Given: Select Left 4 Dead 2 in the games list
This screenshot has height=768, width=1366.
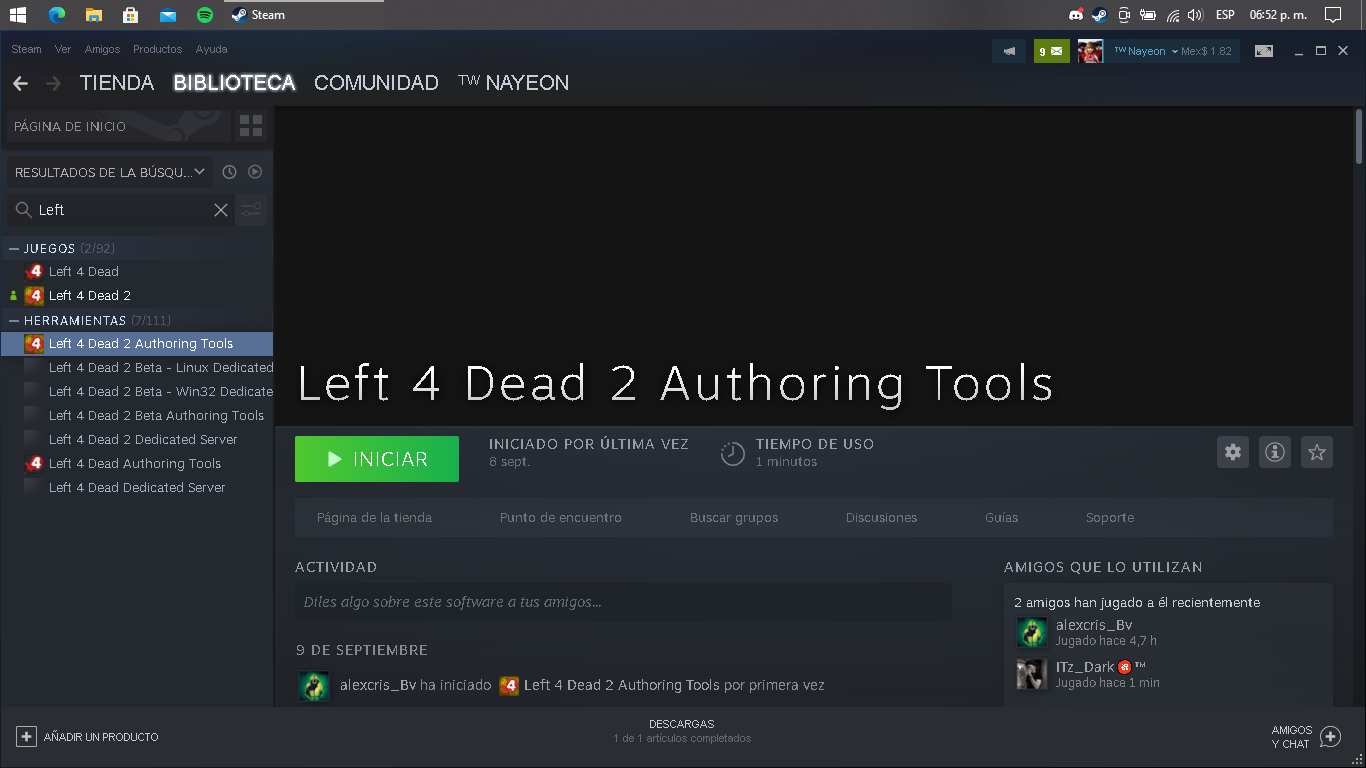Looking at the screenshot, I should pyautogui.click(x=136, y=295).
